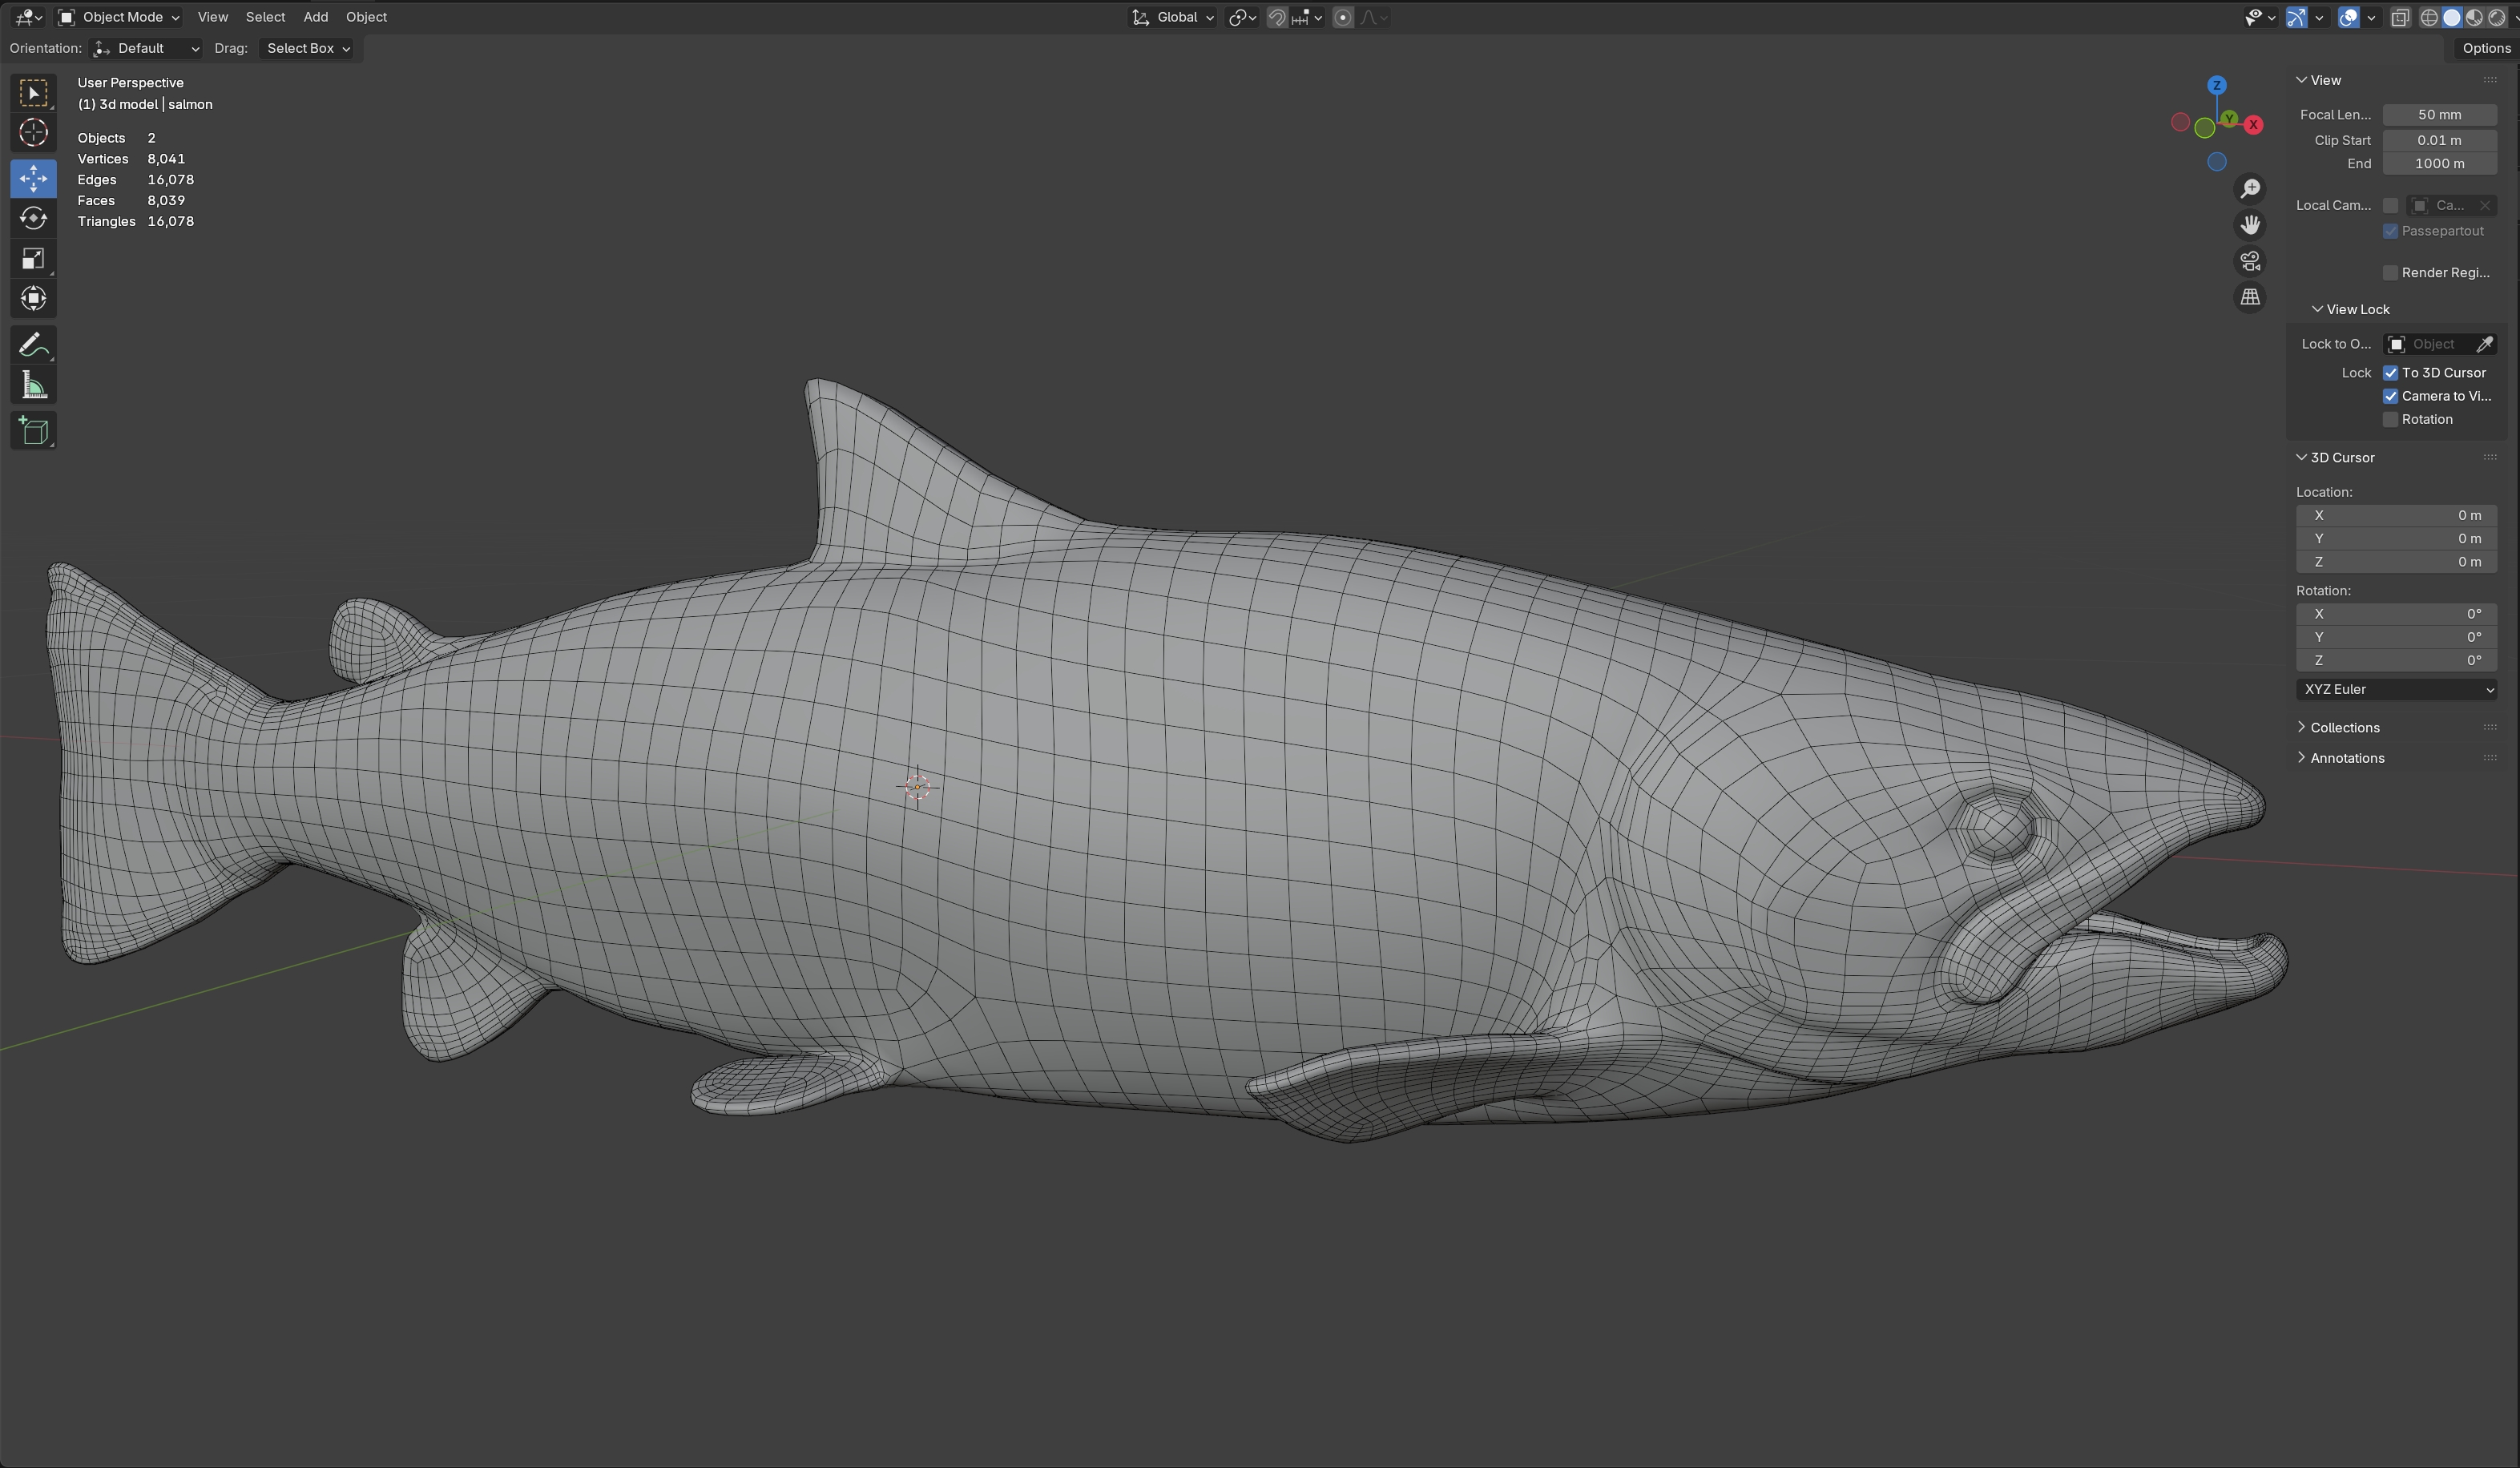Screen dimensions: 2520x1468
Task: Open the XYZ Euler rotation mode dropdown
Action: [x=2396, y=690]
